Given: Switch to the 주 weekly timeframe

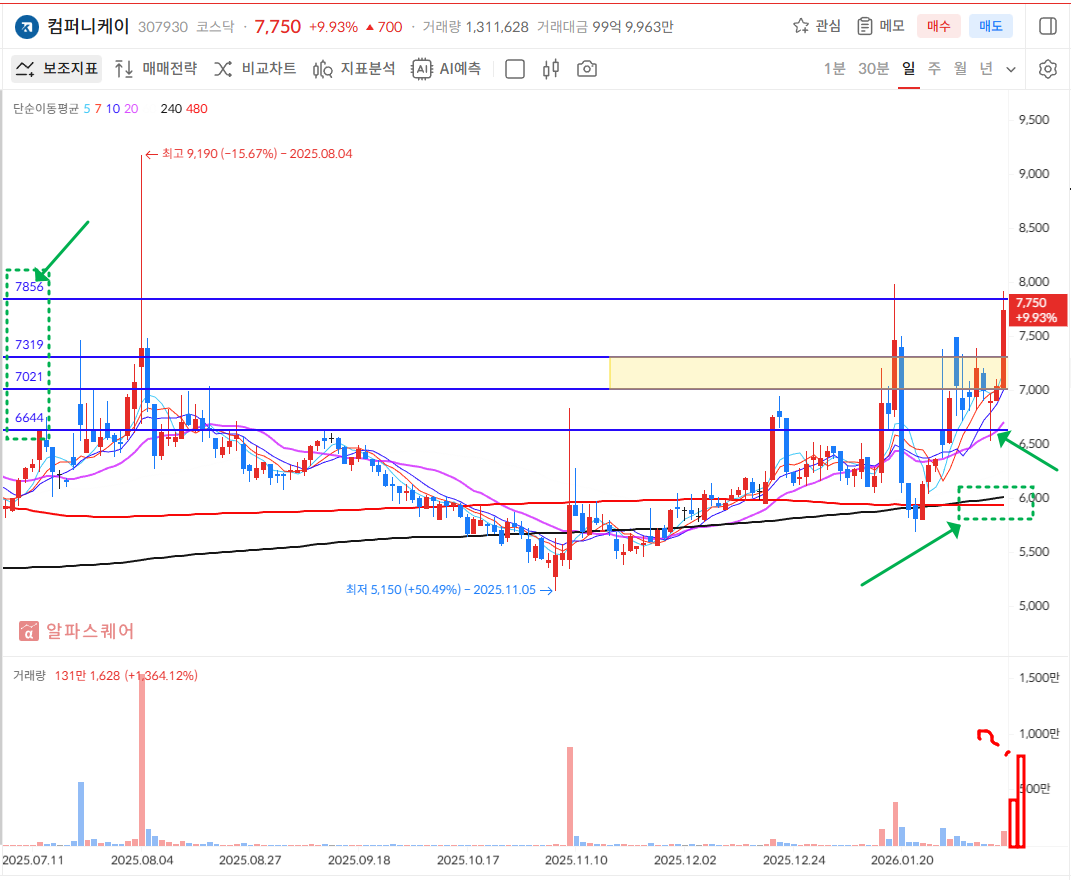Looking at the screenshot, I should [934, 69].
